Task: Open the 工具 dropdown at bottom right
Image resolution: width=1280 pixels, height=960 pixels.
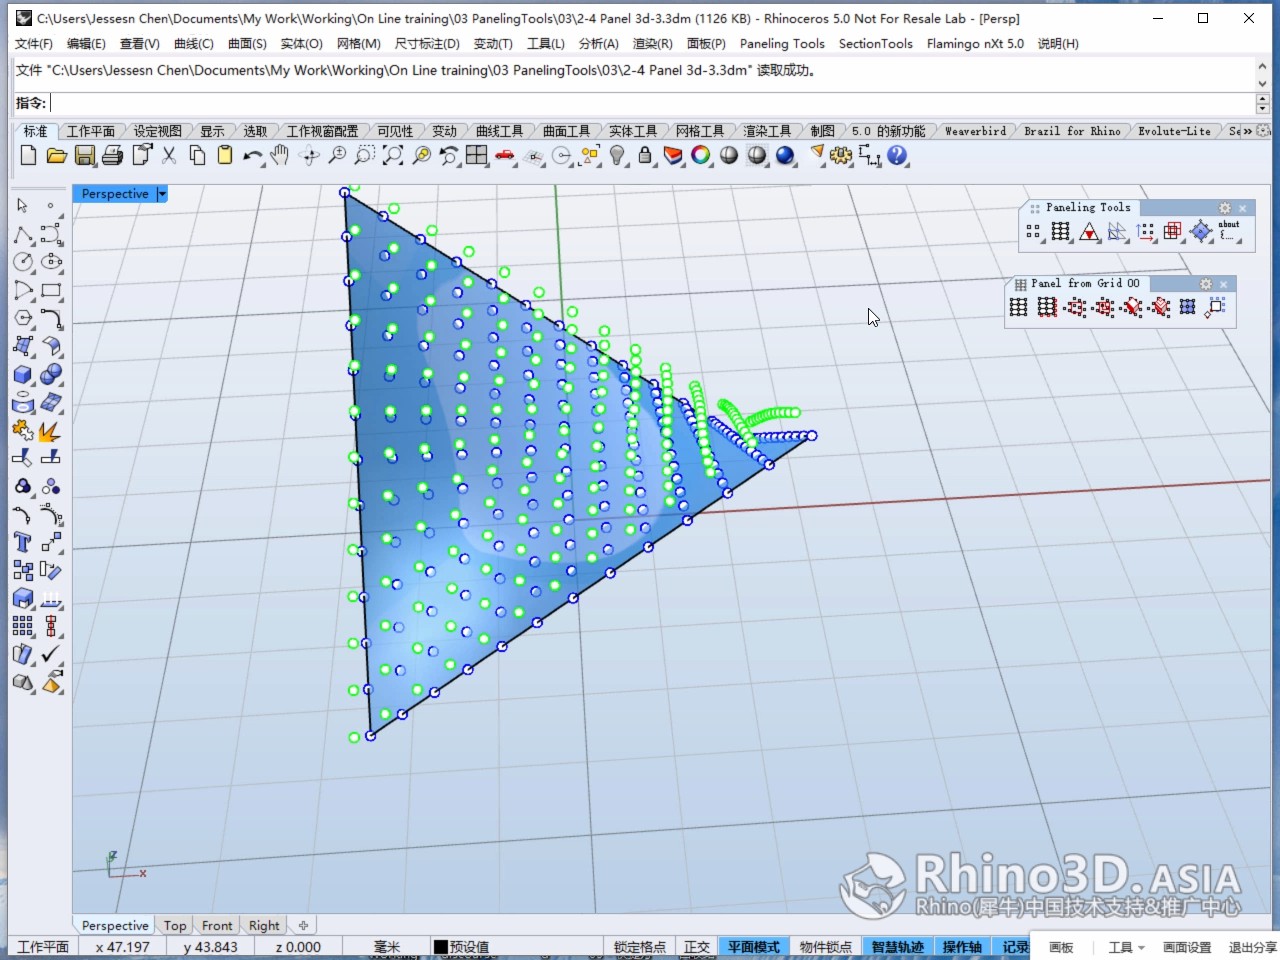Action: [1127, 947]
